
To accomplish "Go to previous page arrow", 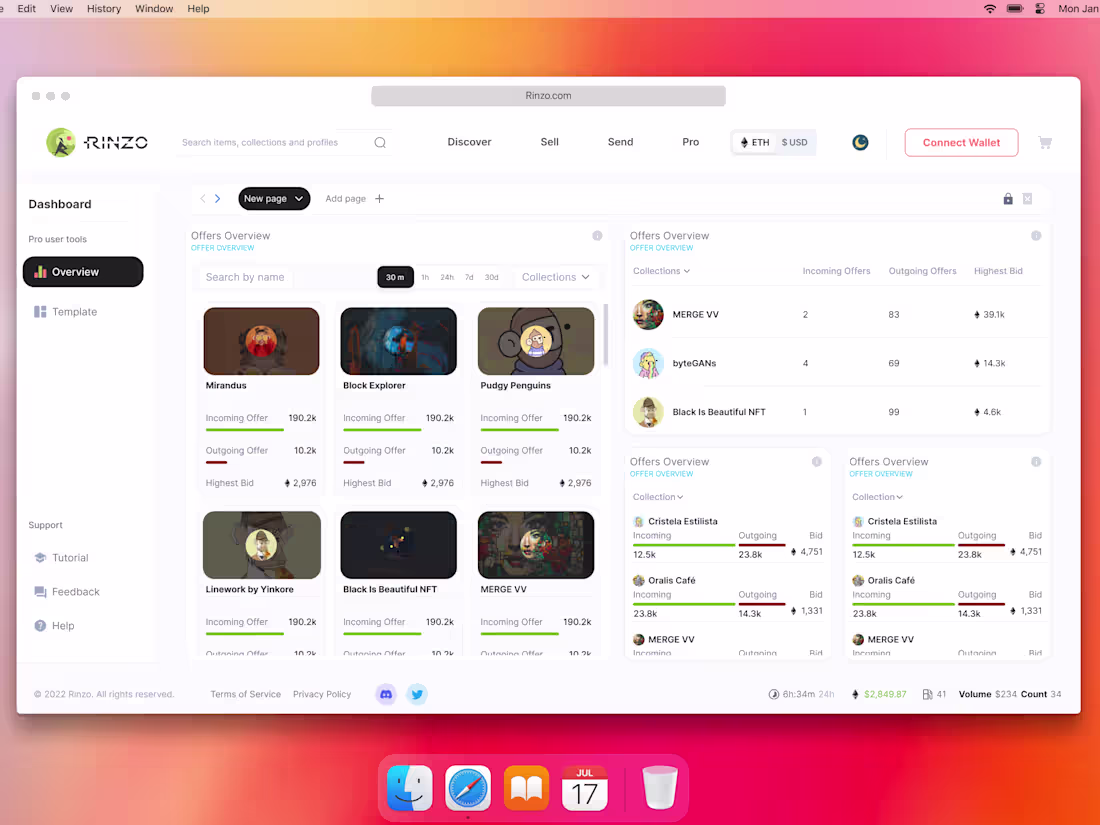I will (203, 199).
